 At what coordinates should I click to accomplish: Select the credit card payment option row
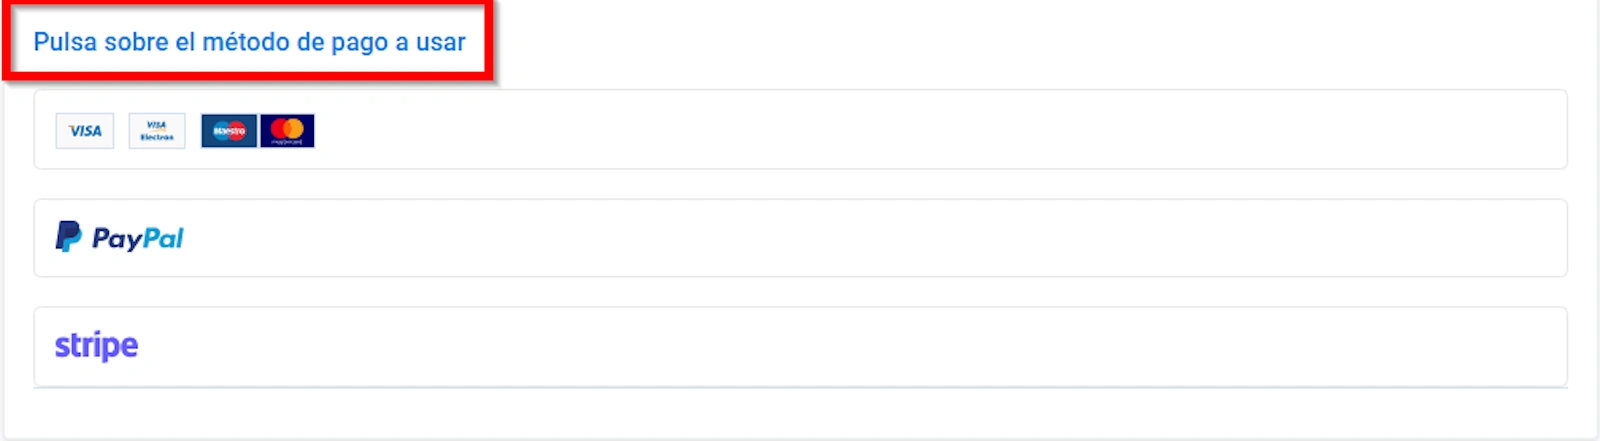click(800, 130)
